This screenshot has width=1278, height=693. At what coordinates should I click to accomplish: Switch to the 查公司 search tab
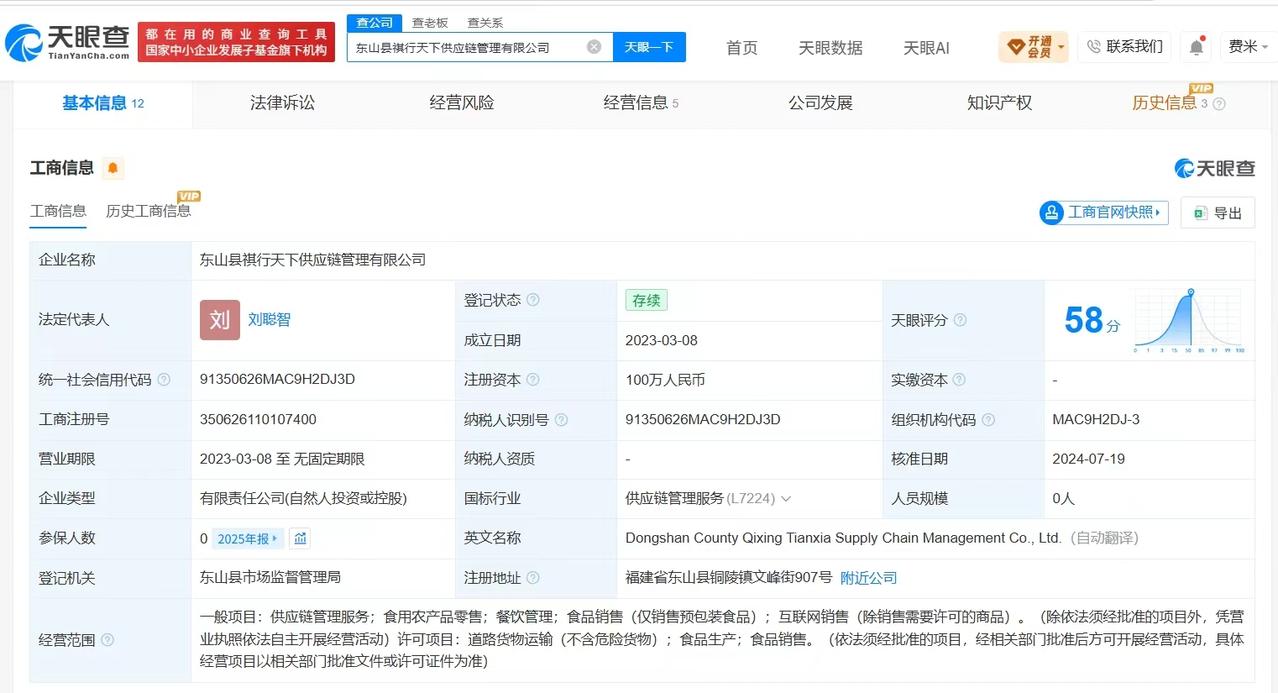[x=375, y=22]
